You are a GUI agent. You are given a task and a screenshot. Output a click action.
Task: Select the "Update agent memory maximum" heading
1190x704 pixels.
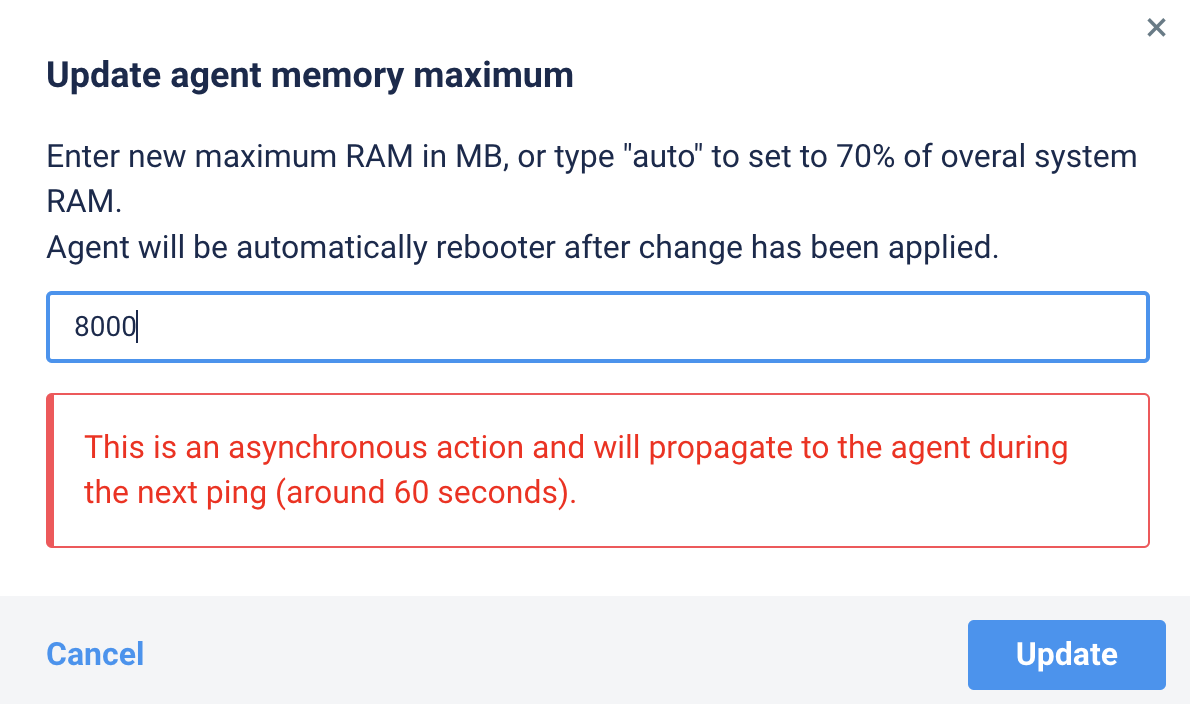(310, 75)
